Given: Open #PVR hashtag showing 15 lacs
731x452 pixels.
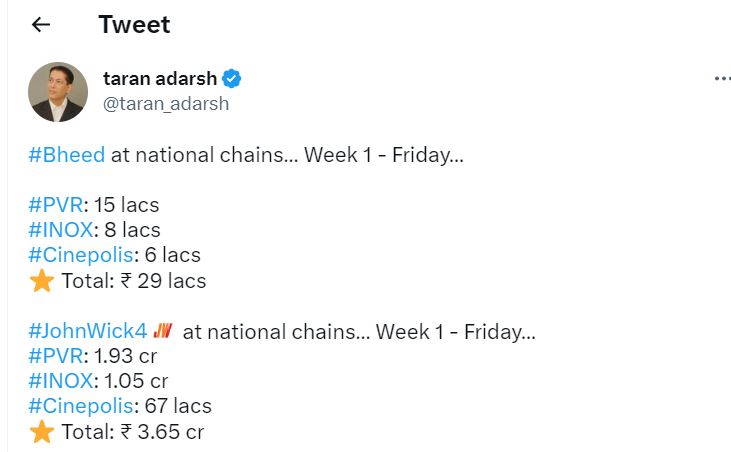Looking at the screenshot, I should [x=55, y=205].
